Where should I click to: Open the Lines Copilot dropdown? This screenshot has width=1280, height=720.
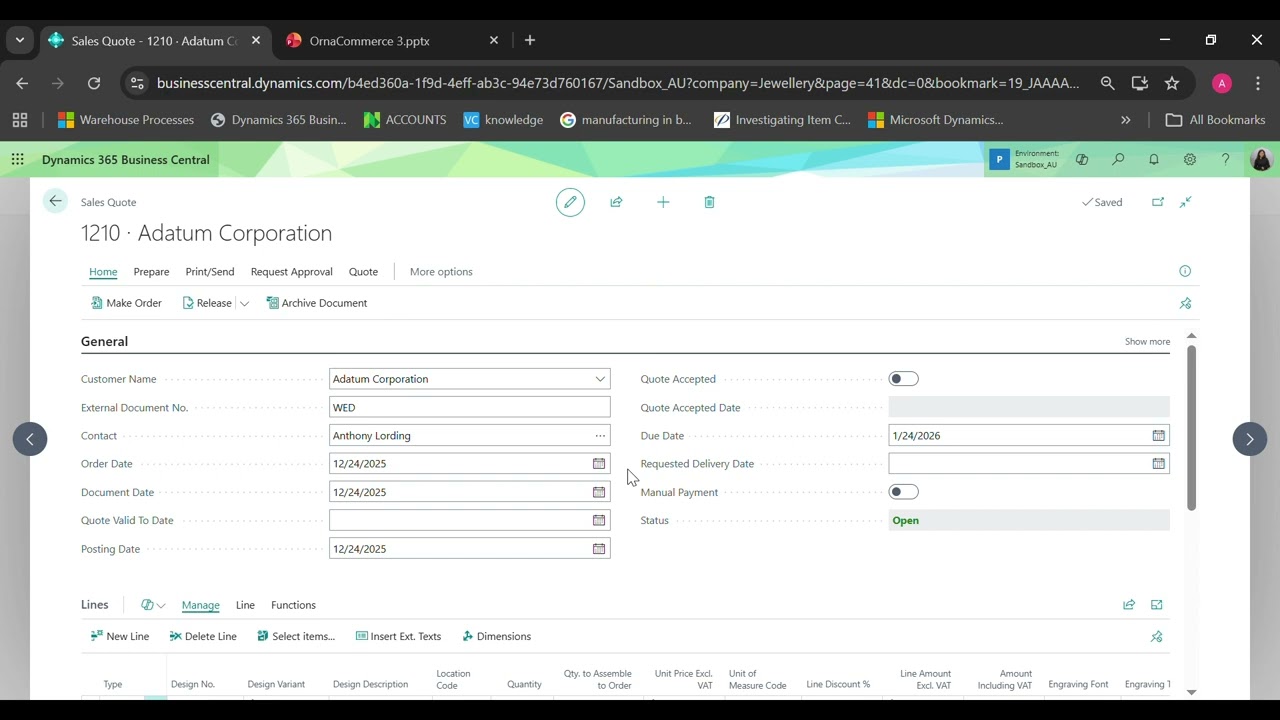[153, 605]
